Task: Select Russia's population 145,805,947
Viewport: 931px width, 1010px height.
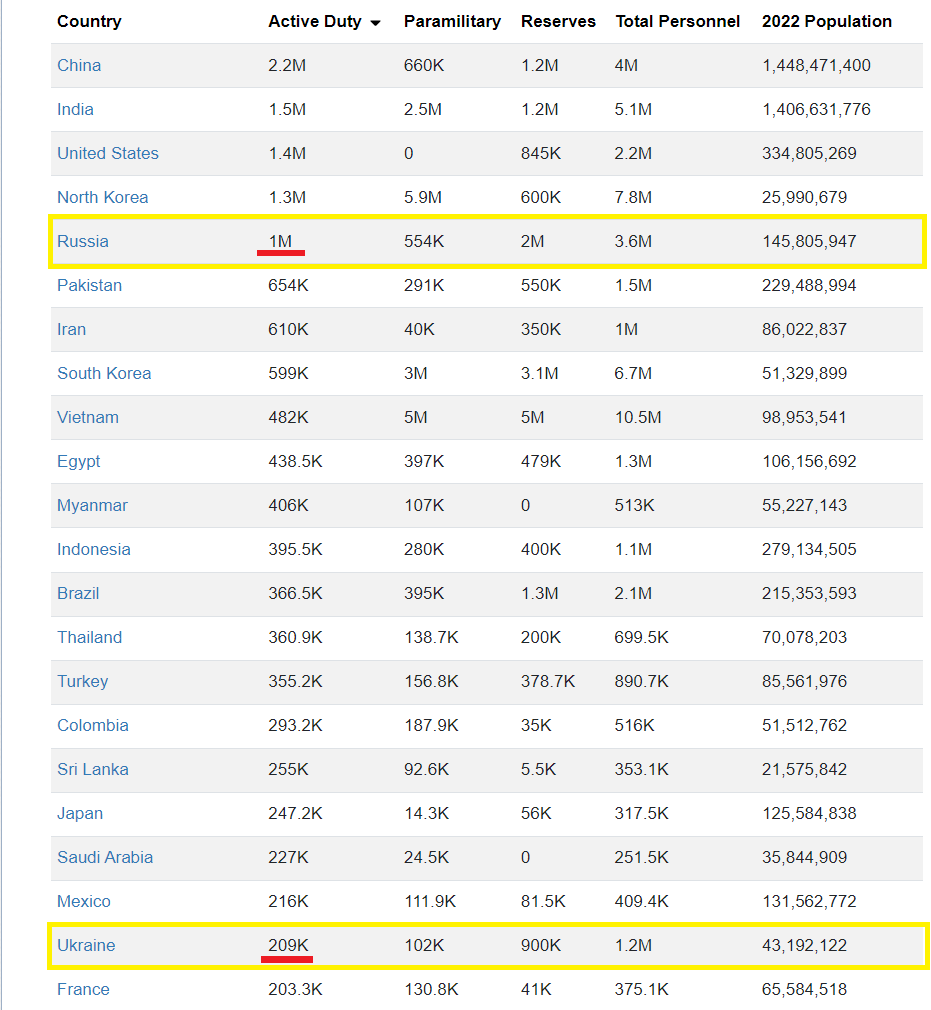Action: tap(809, 242)
